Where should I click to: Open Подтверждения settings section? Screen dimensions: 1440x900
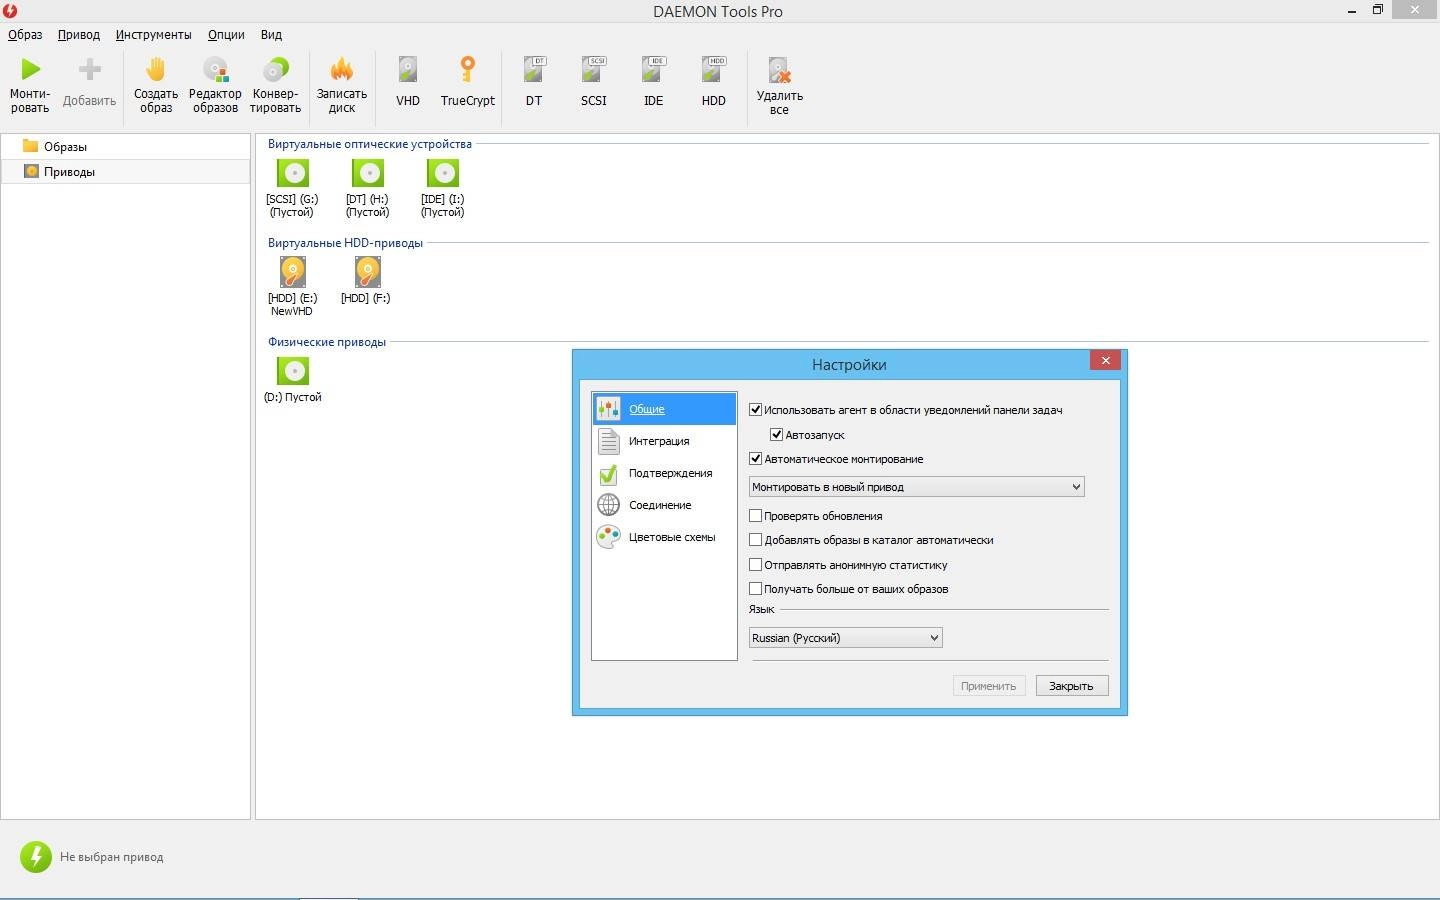coord(664,473)
